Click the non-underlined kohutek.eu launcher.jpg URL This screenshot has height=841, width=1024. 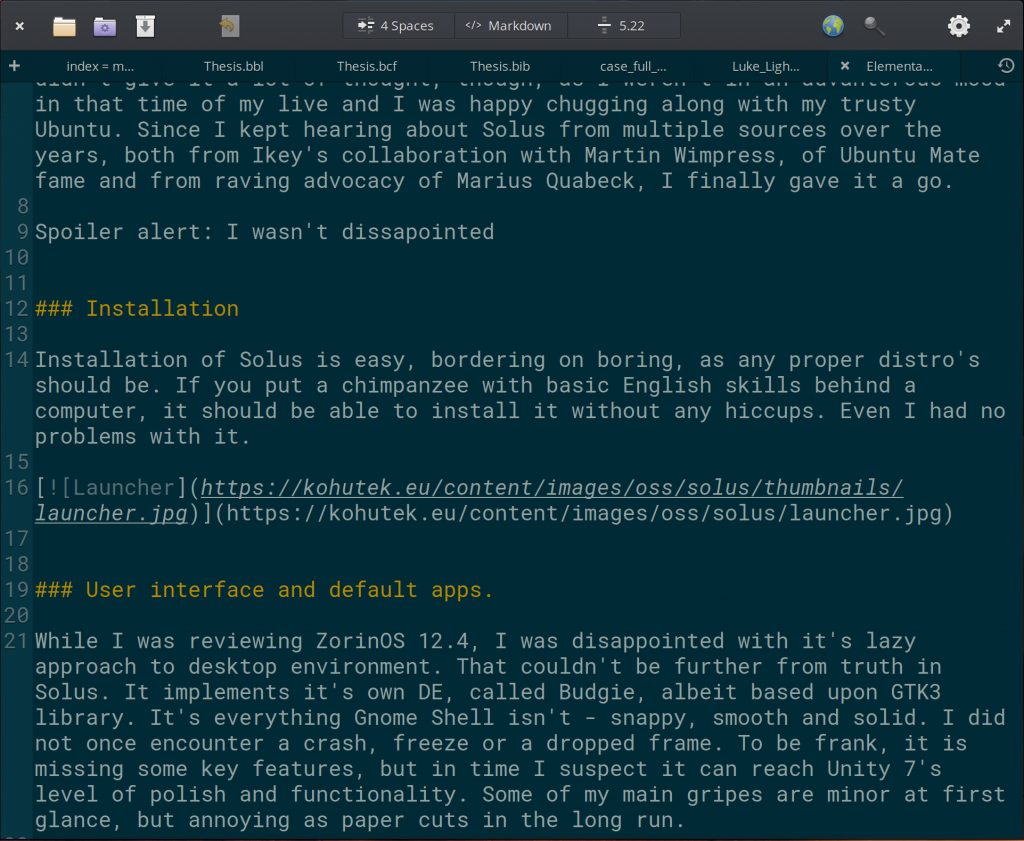pyautogui.click(x=583, y=513)
